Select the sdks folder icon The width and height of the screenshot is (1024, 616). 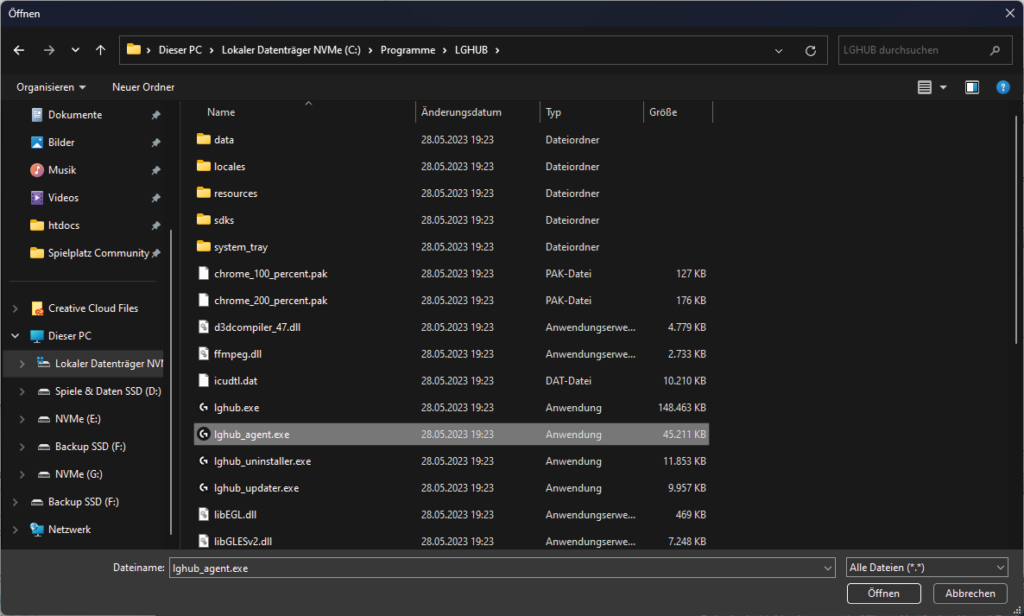click(204, 219)
